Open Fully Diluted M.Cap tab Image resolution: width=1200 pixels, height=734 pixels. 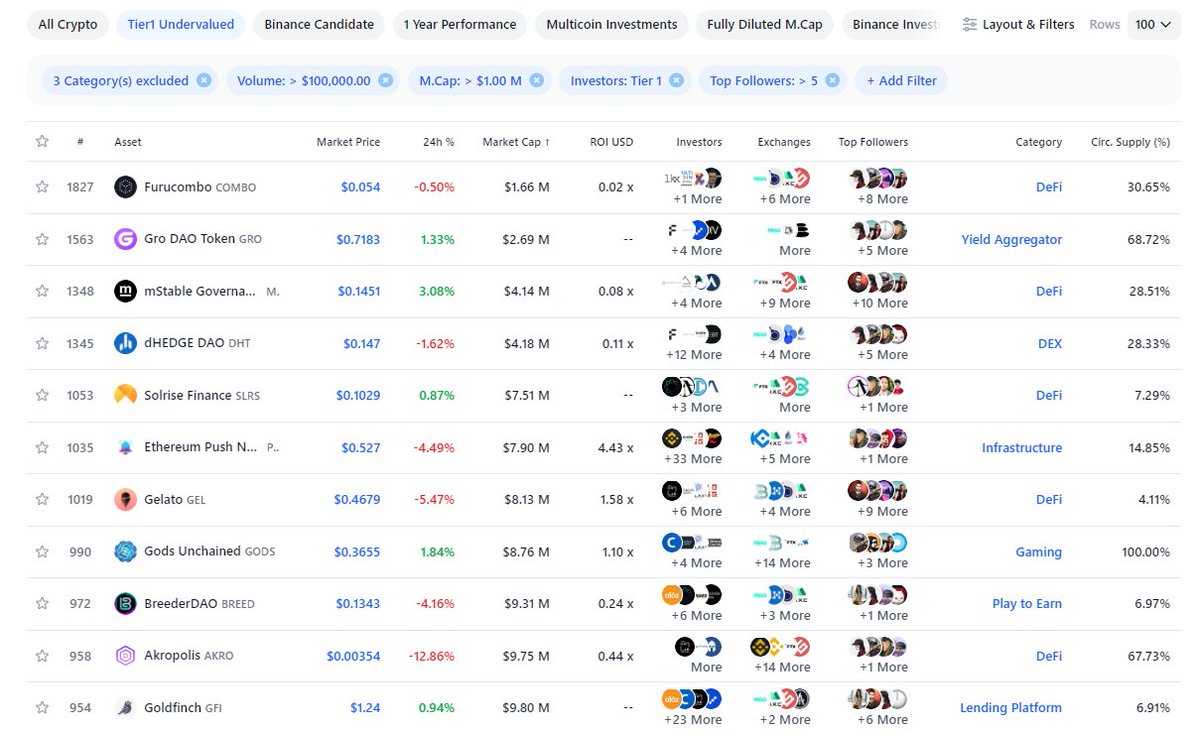[x=765, y=24]
